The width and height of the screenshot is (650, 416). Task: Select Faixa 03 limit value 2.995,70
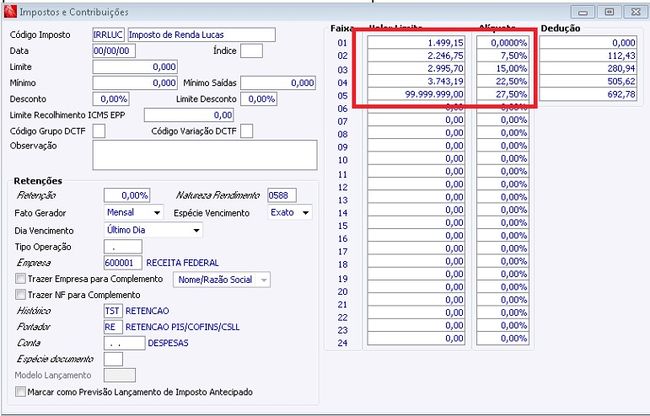416,68
